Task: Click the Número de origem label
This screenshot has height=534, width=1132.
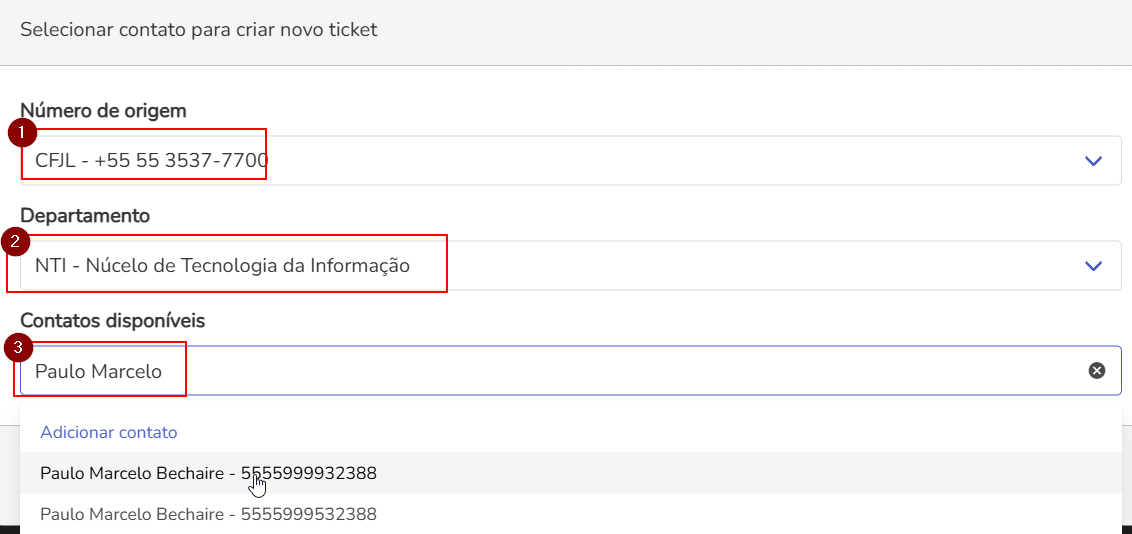Action: coord(103,111)
